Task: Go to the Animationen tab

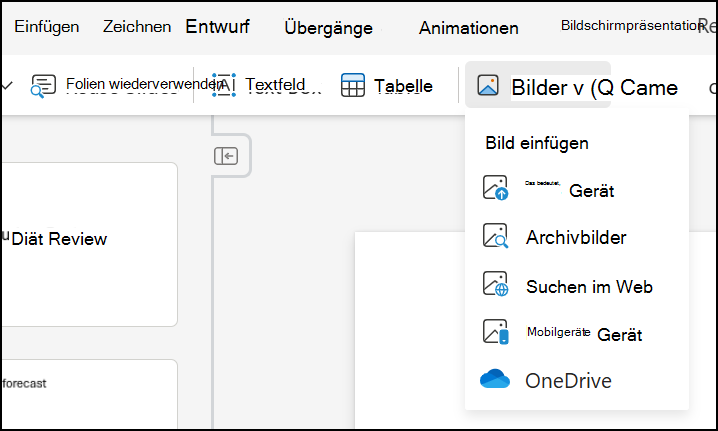Action: coord(468,28)
